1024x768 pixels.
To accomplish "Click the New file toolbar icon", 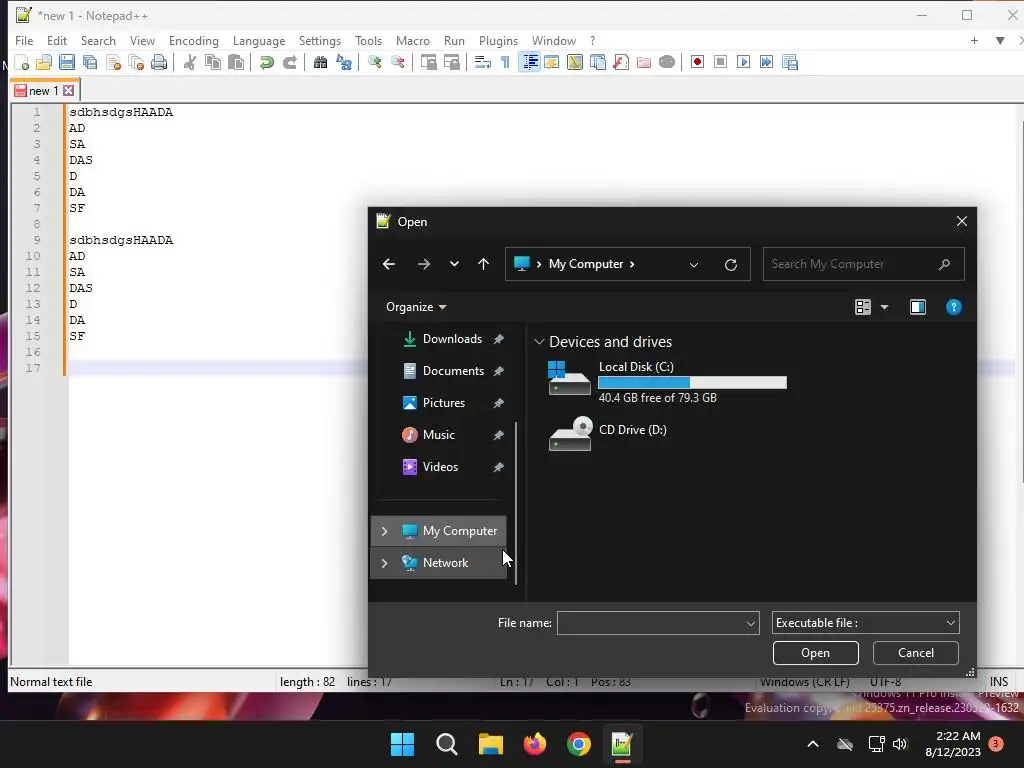I will [x=22, y=63].
